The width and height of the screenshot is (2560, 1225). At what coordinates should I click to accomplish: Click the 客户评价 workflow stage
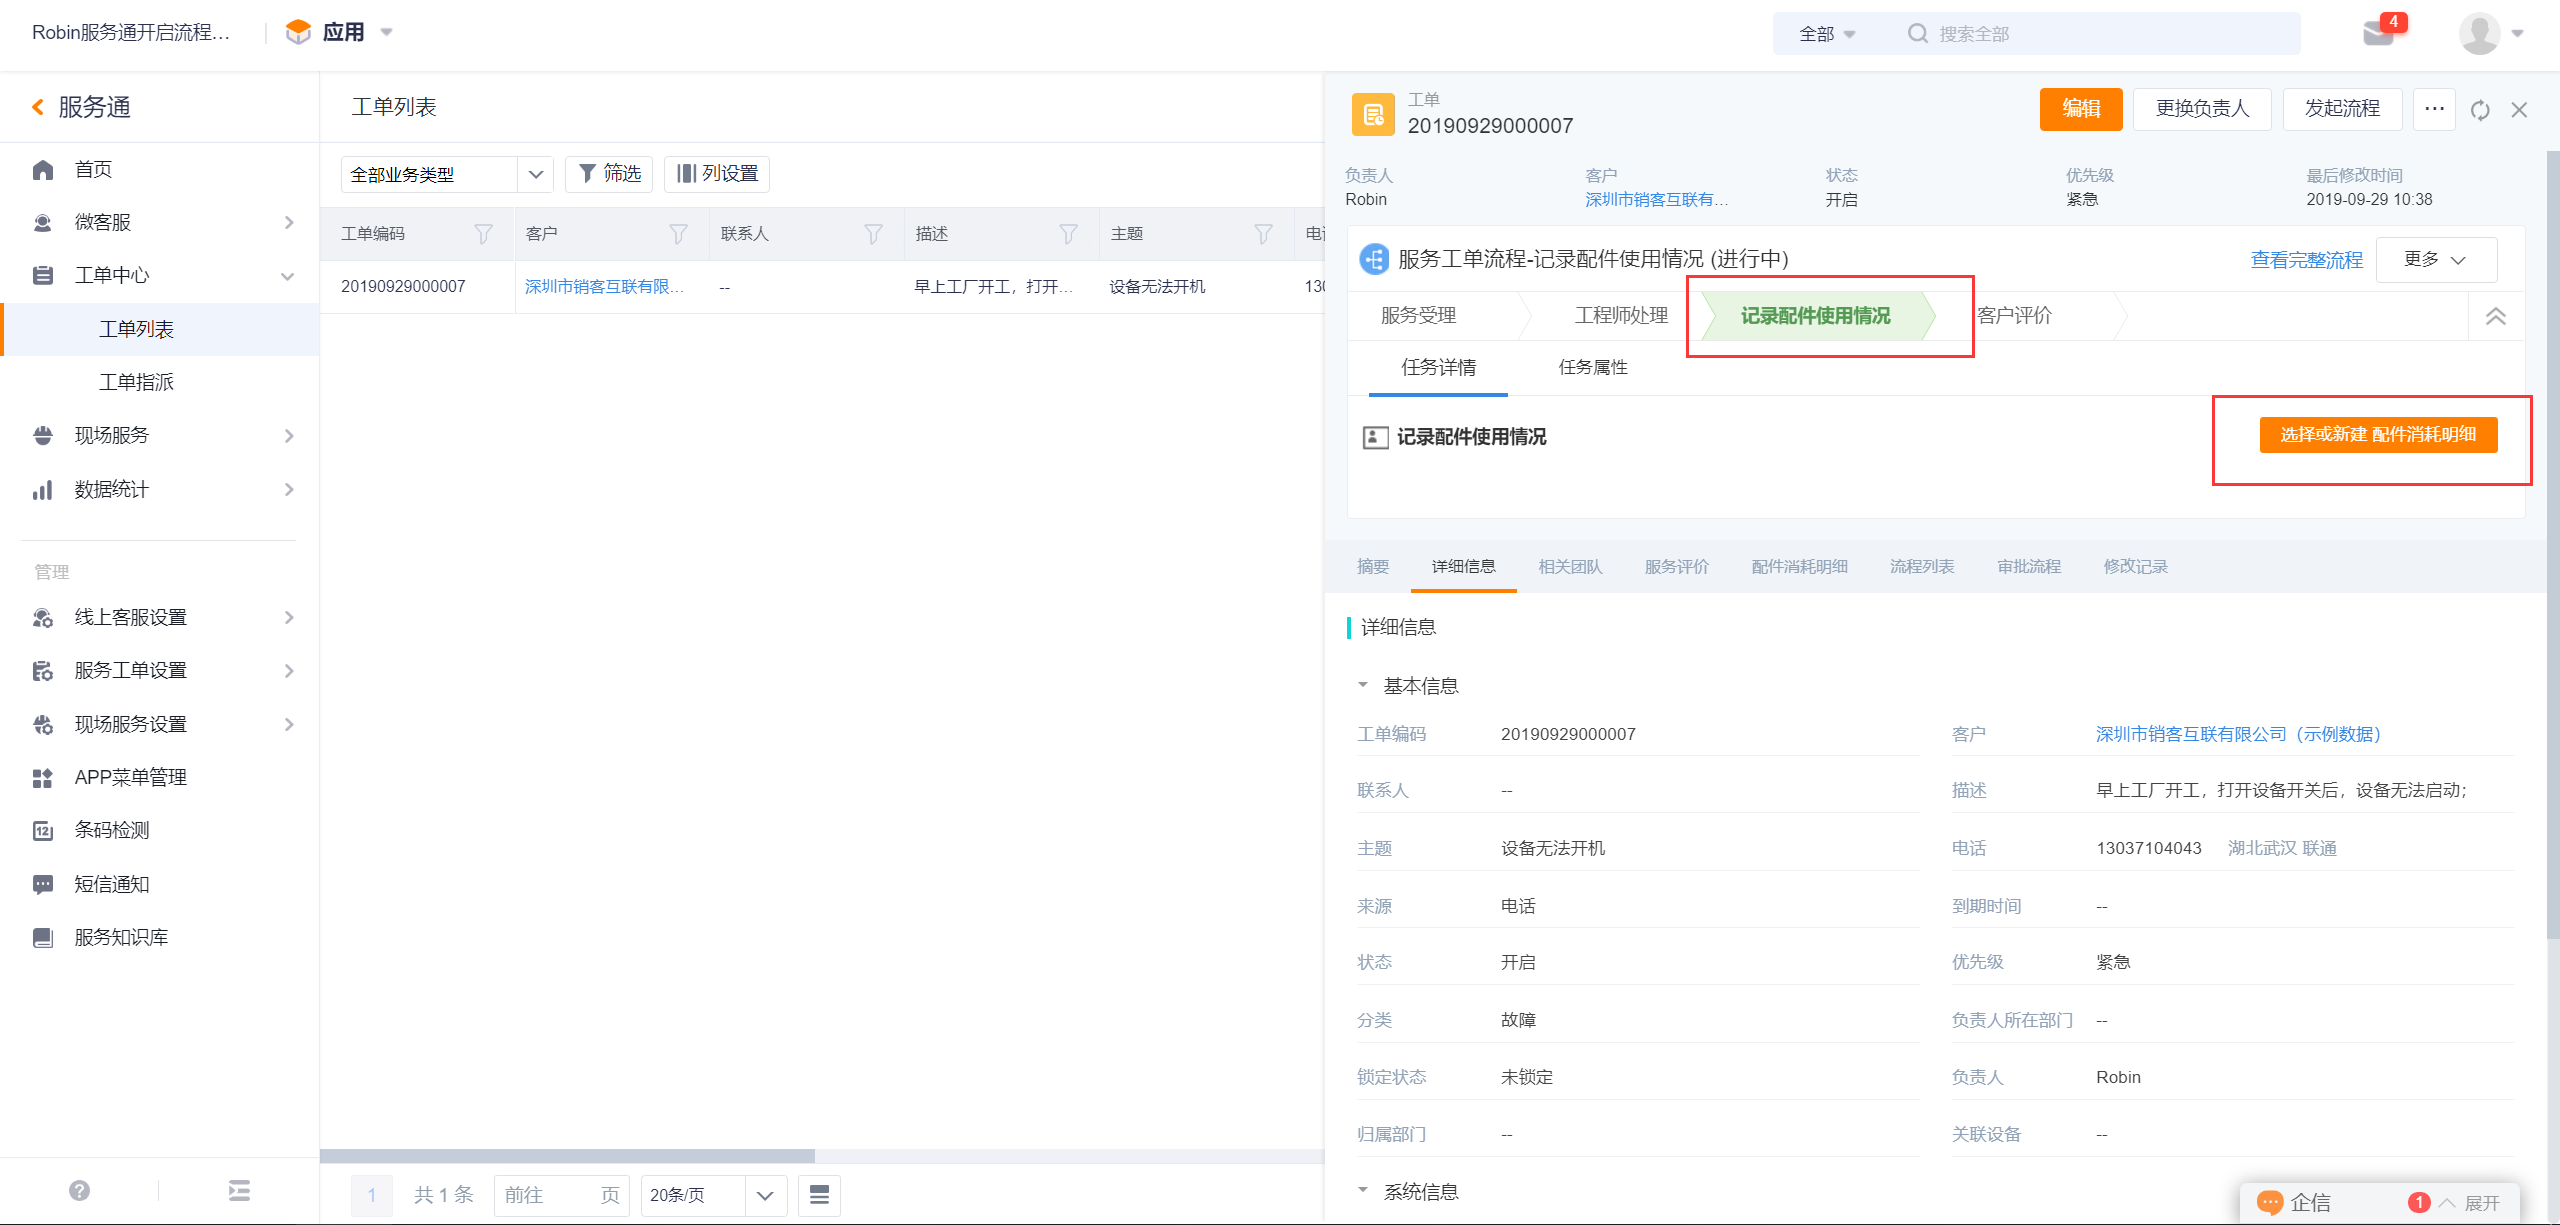pyautogui.click(x=2014, y=316)
